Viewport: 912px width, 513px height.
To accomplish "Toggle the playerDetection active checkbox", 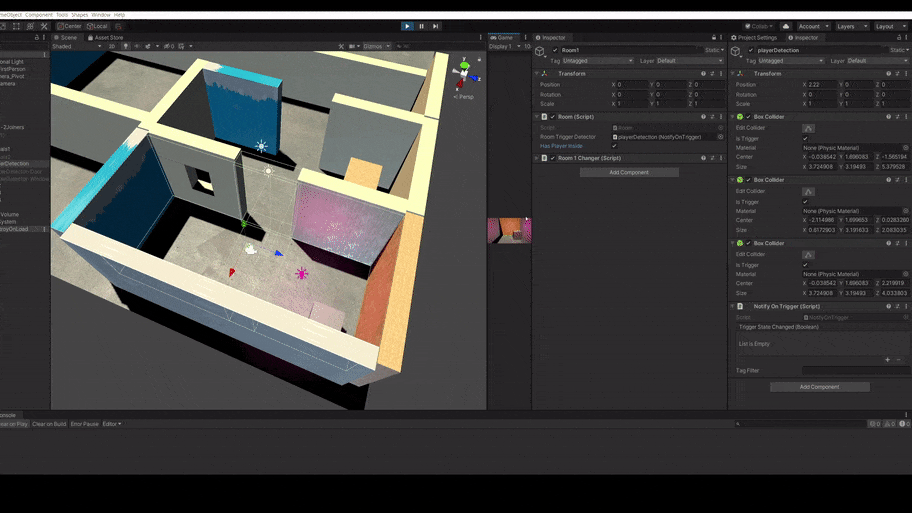I will [751, 50].
